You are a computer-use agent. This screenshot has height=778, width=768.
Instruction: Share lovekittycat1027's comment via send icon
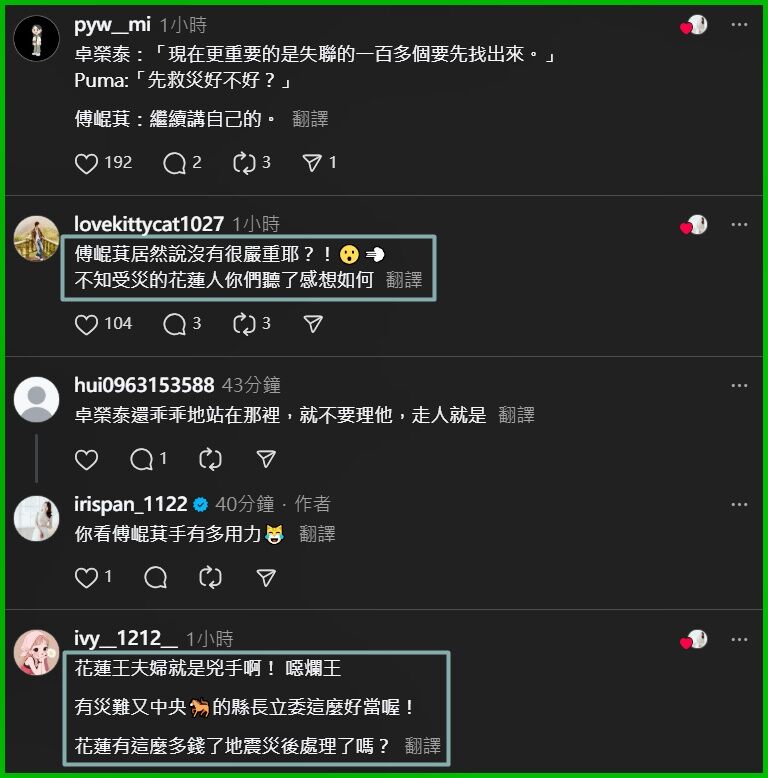tap(313, 324)
